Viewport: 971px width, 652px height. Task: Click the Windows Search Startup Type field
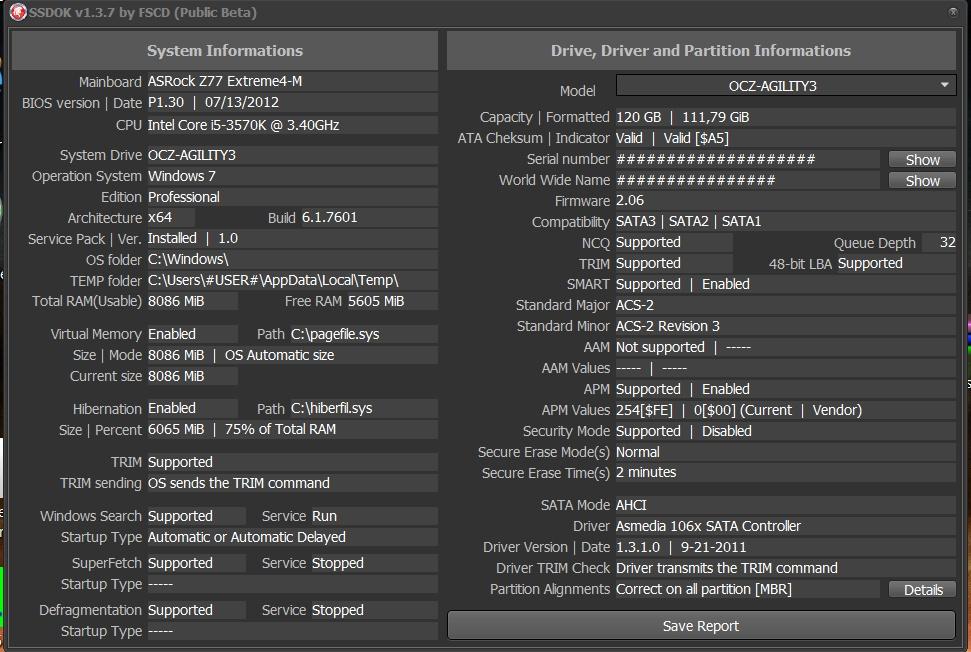click(290, 537)
